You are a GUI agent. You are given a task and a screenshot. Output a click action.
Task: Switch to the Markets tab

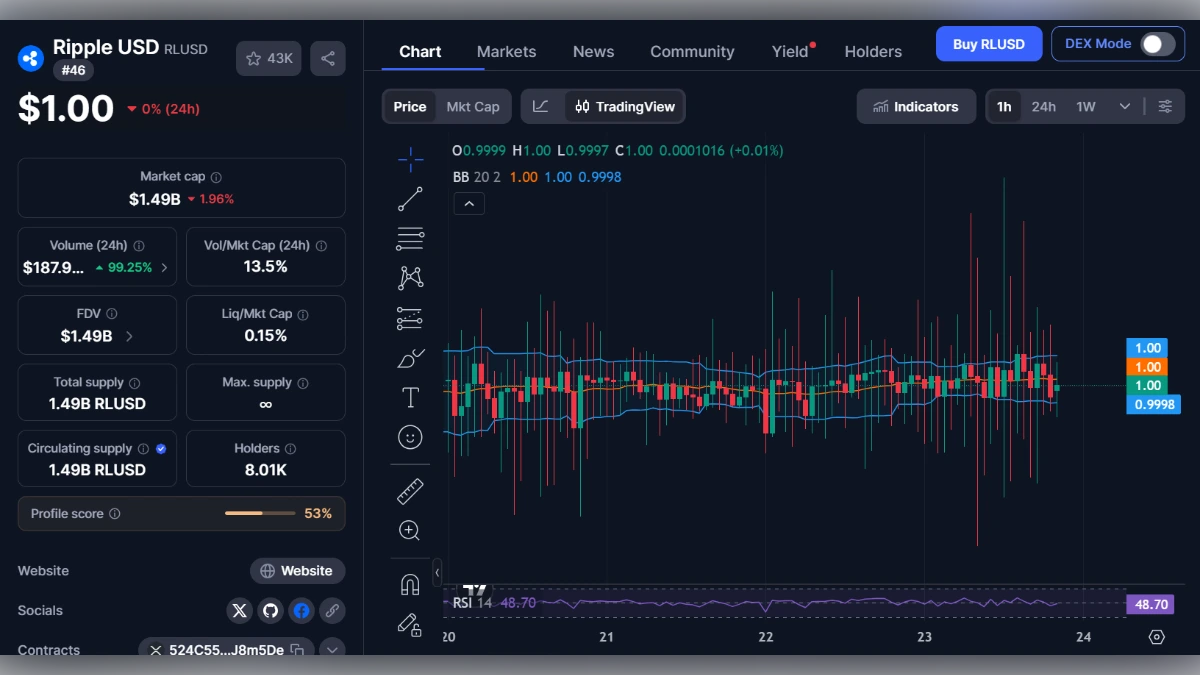coord(506,51)
